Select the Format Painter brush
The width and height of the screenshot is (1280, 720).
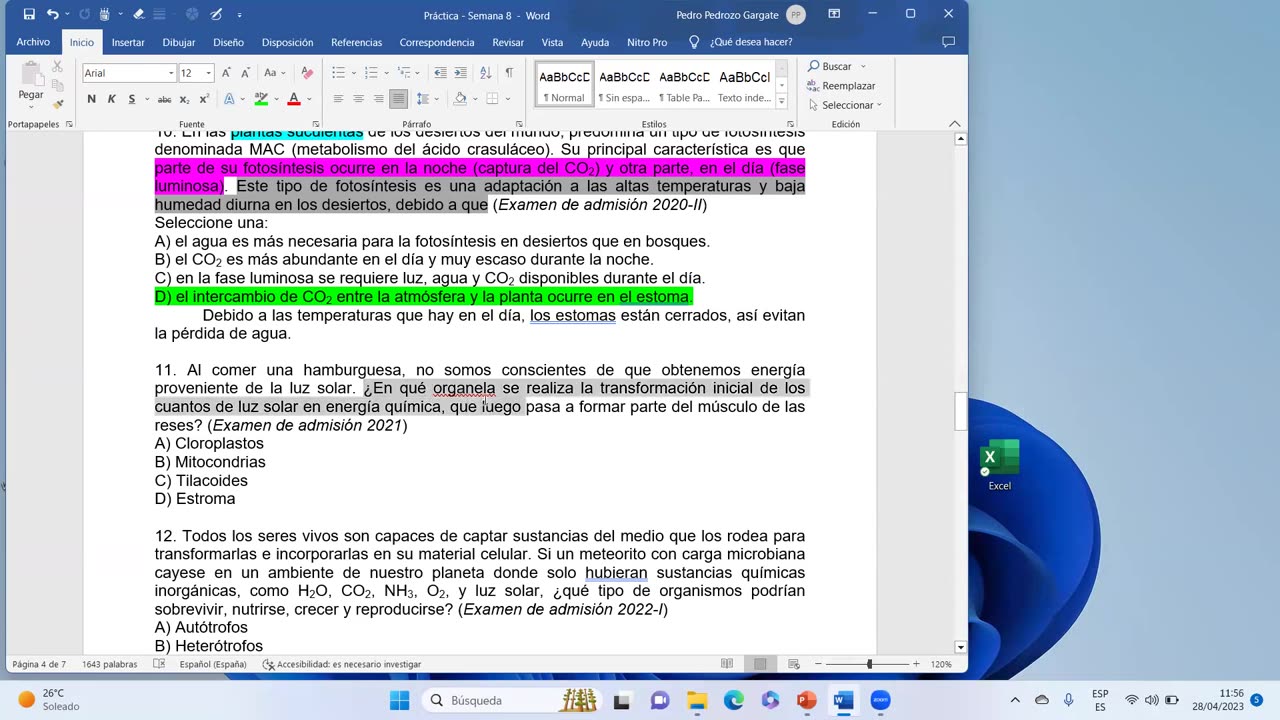pos(57,103)
